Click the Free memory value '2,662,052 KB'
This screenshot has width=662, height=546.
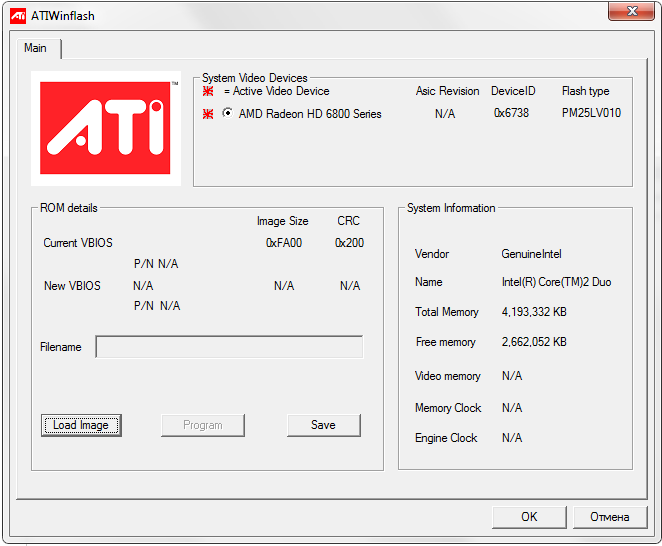tap(534, 342)
